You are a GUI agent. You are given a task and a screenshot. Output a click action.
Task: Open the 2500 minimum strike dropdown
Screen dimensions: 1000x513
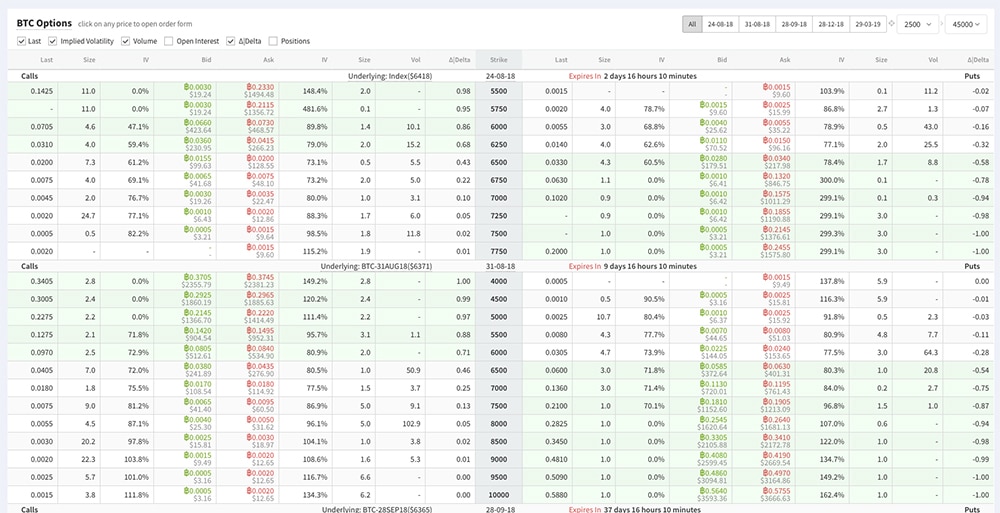[x=918, y=23]
